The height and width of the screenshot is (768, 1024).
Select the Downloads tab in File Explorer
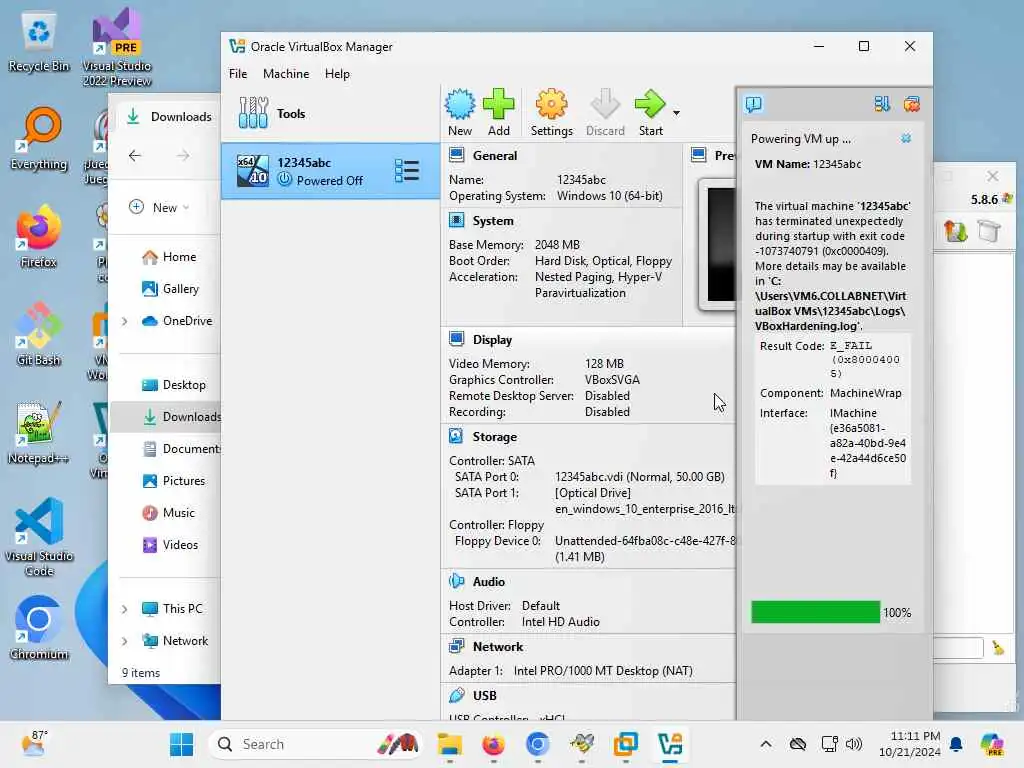(169, 117)
